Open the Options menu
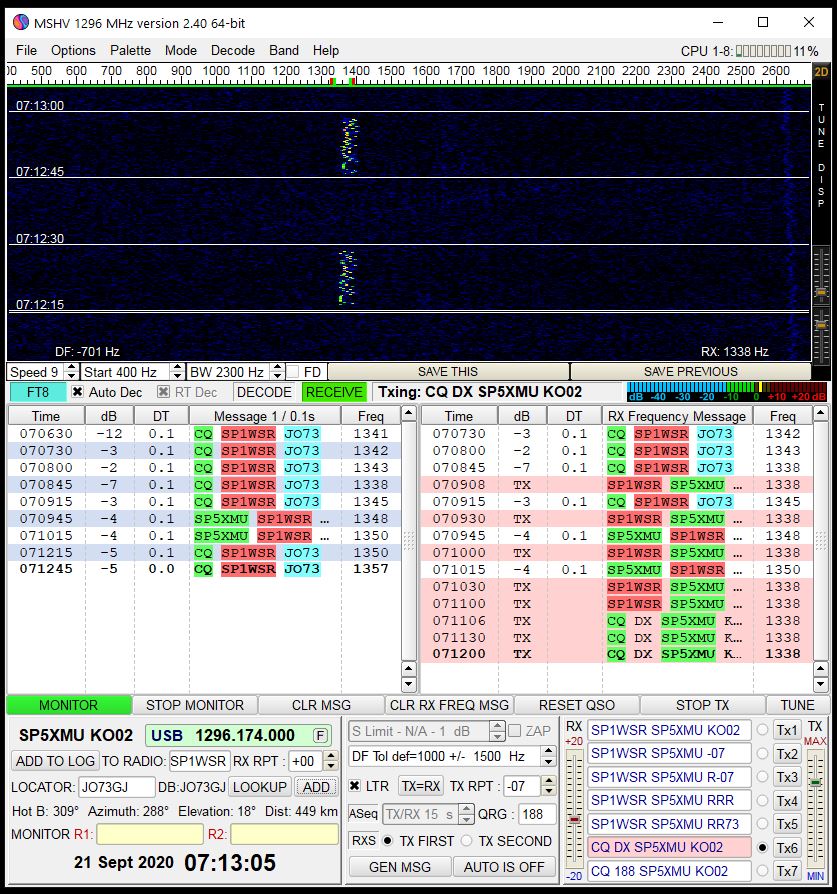The width and height of the screenshot is (837, 894). (x=73, y=50)
